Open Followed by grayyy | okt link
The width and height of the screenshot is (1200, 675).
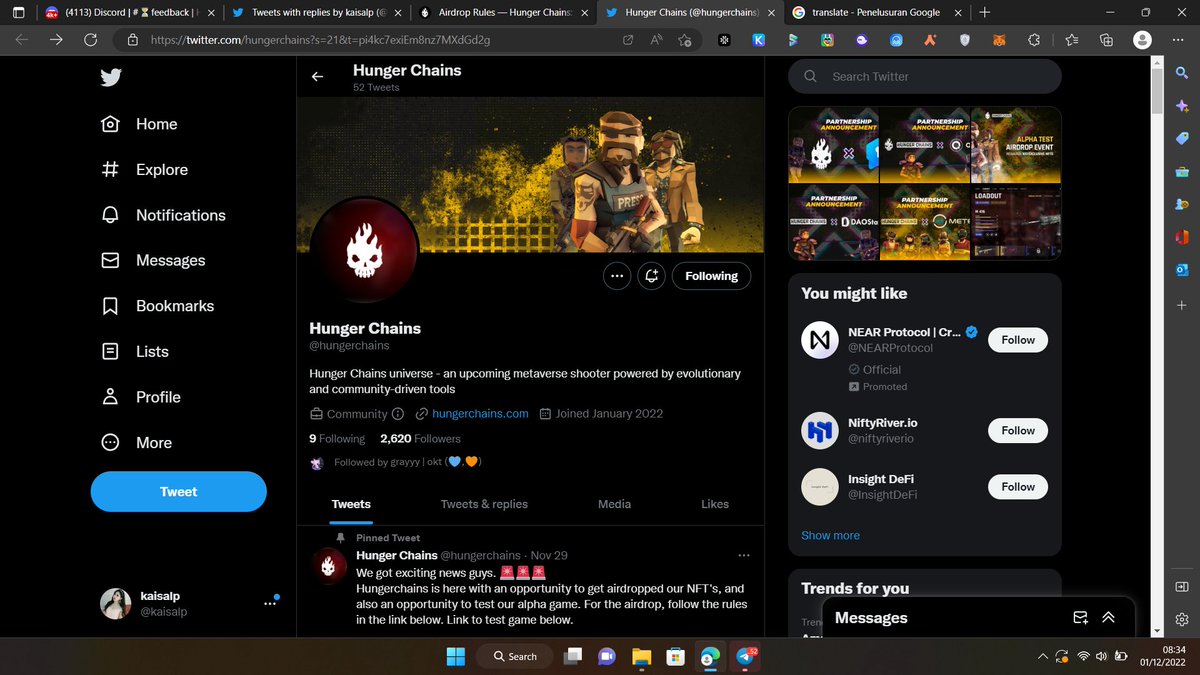[407, 462]
